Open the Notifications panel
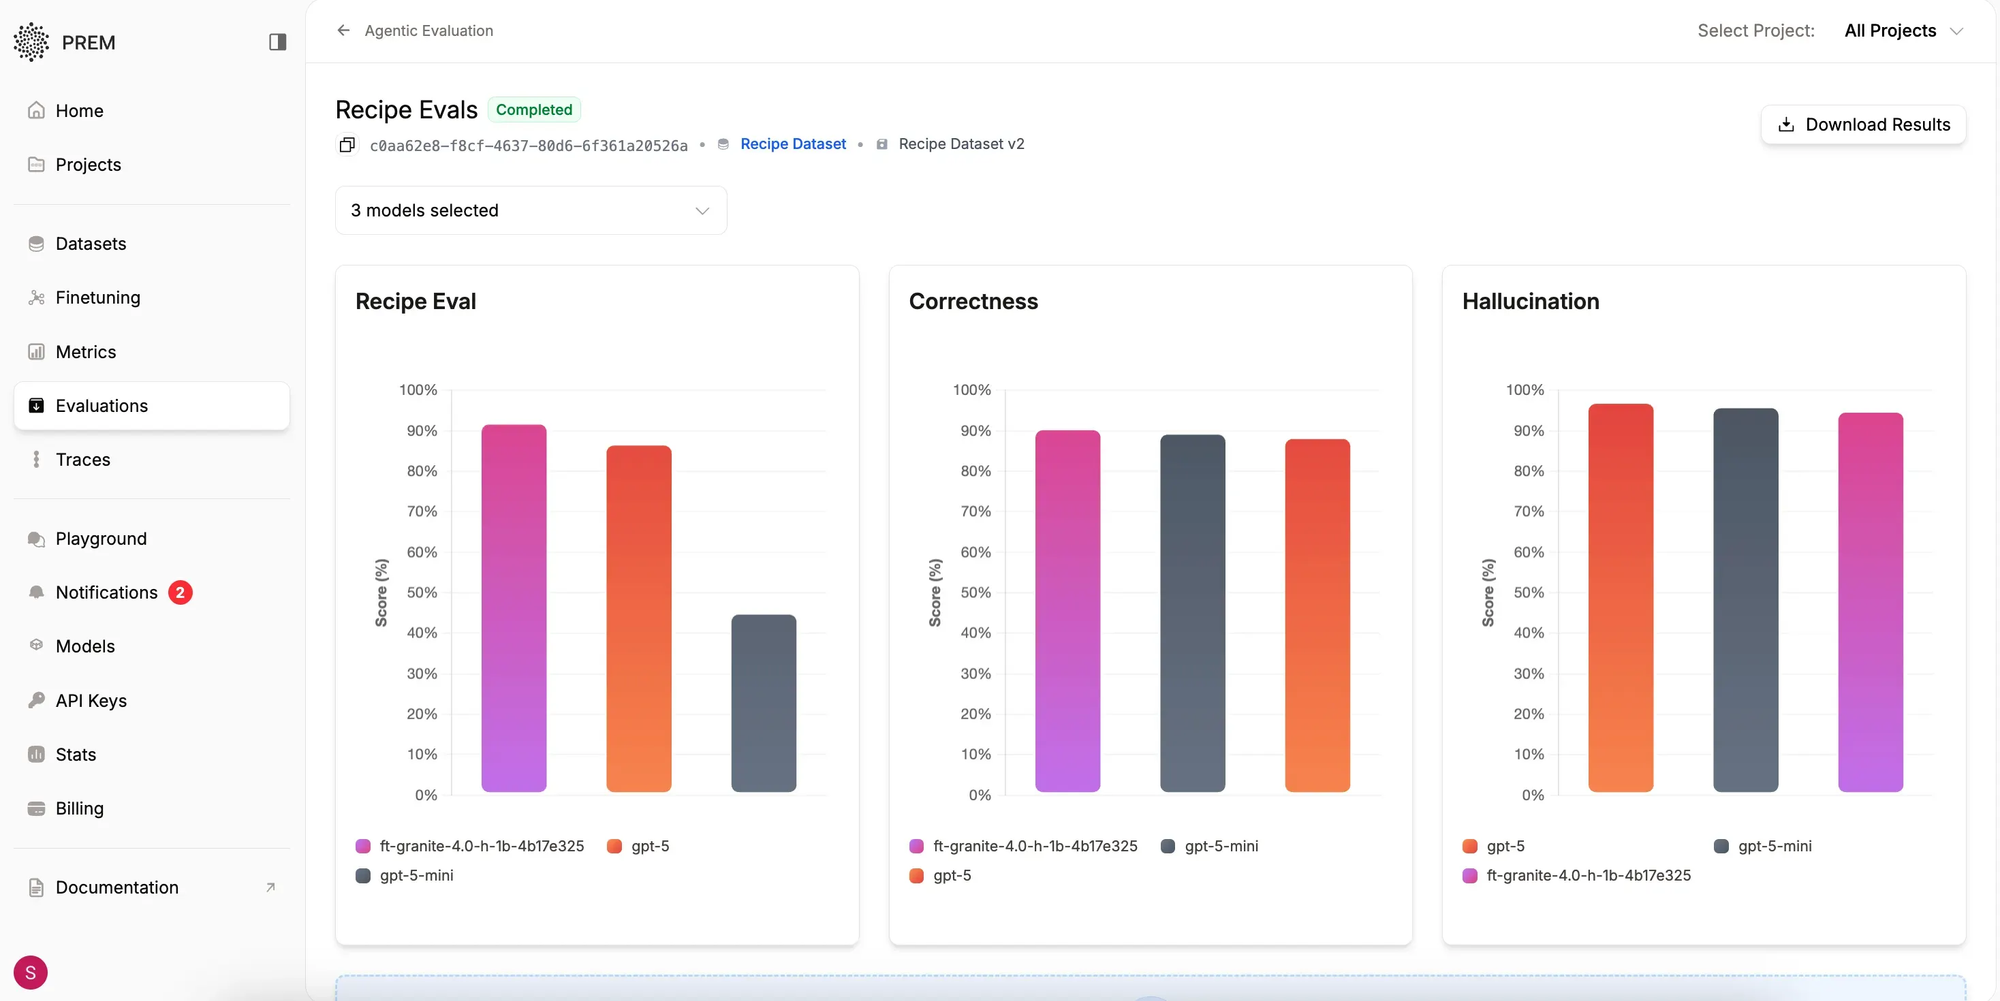The image size is (2000, 1001). [107, 592]
